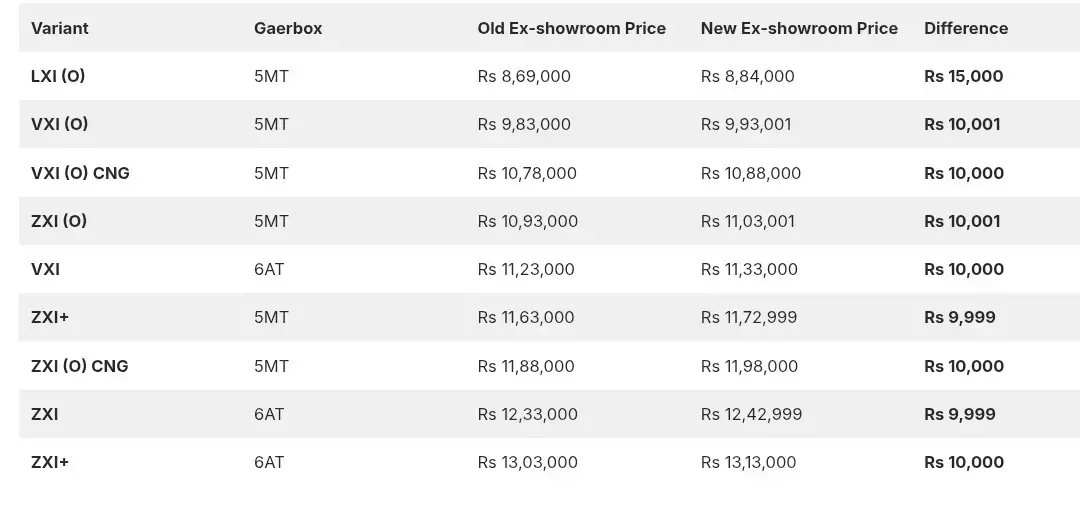Image resolution: width=1080 pixels, height=516 pixels.
Task: Click the VXI (O) CNG variant name
Action: click(80, 173)
